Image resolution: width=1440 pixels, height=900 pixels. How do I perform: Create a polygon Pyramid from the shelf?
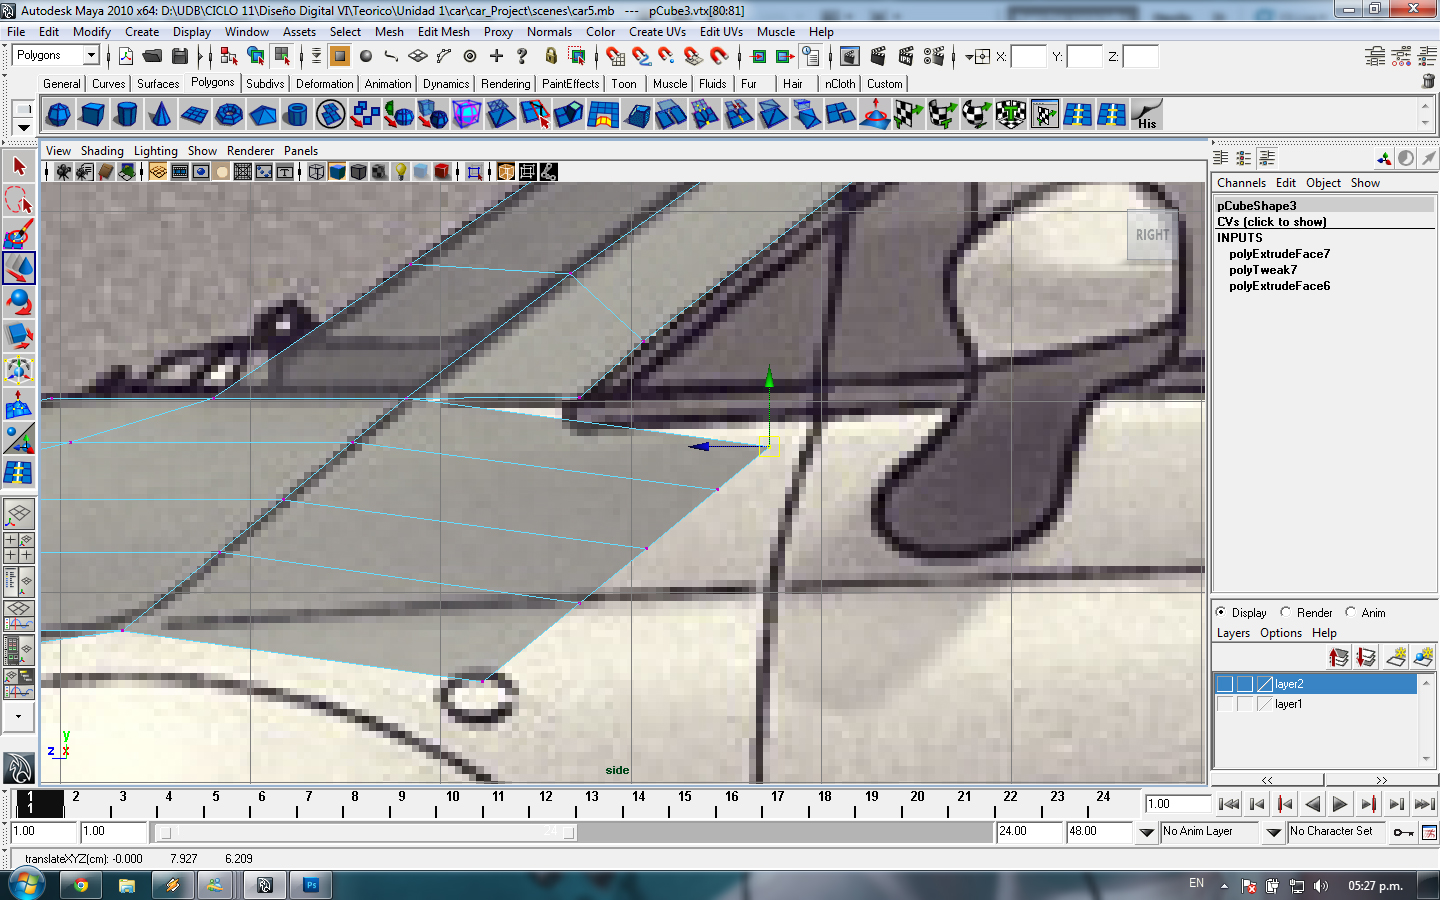(263, 115)
